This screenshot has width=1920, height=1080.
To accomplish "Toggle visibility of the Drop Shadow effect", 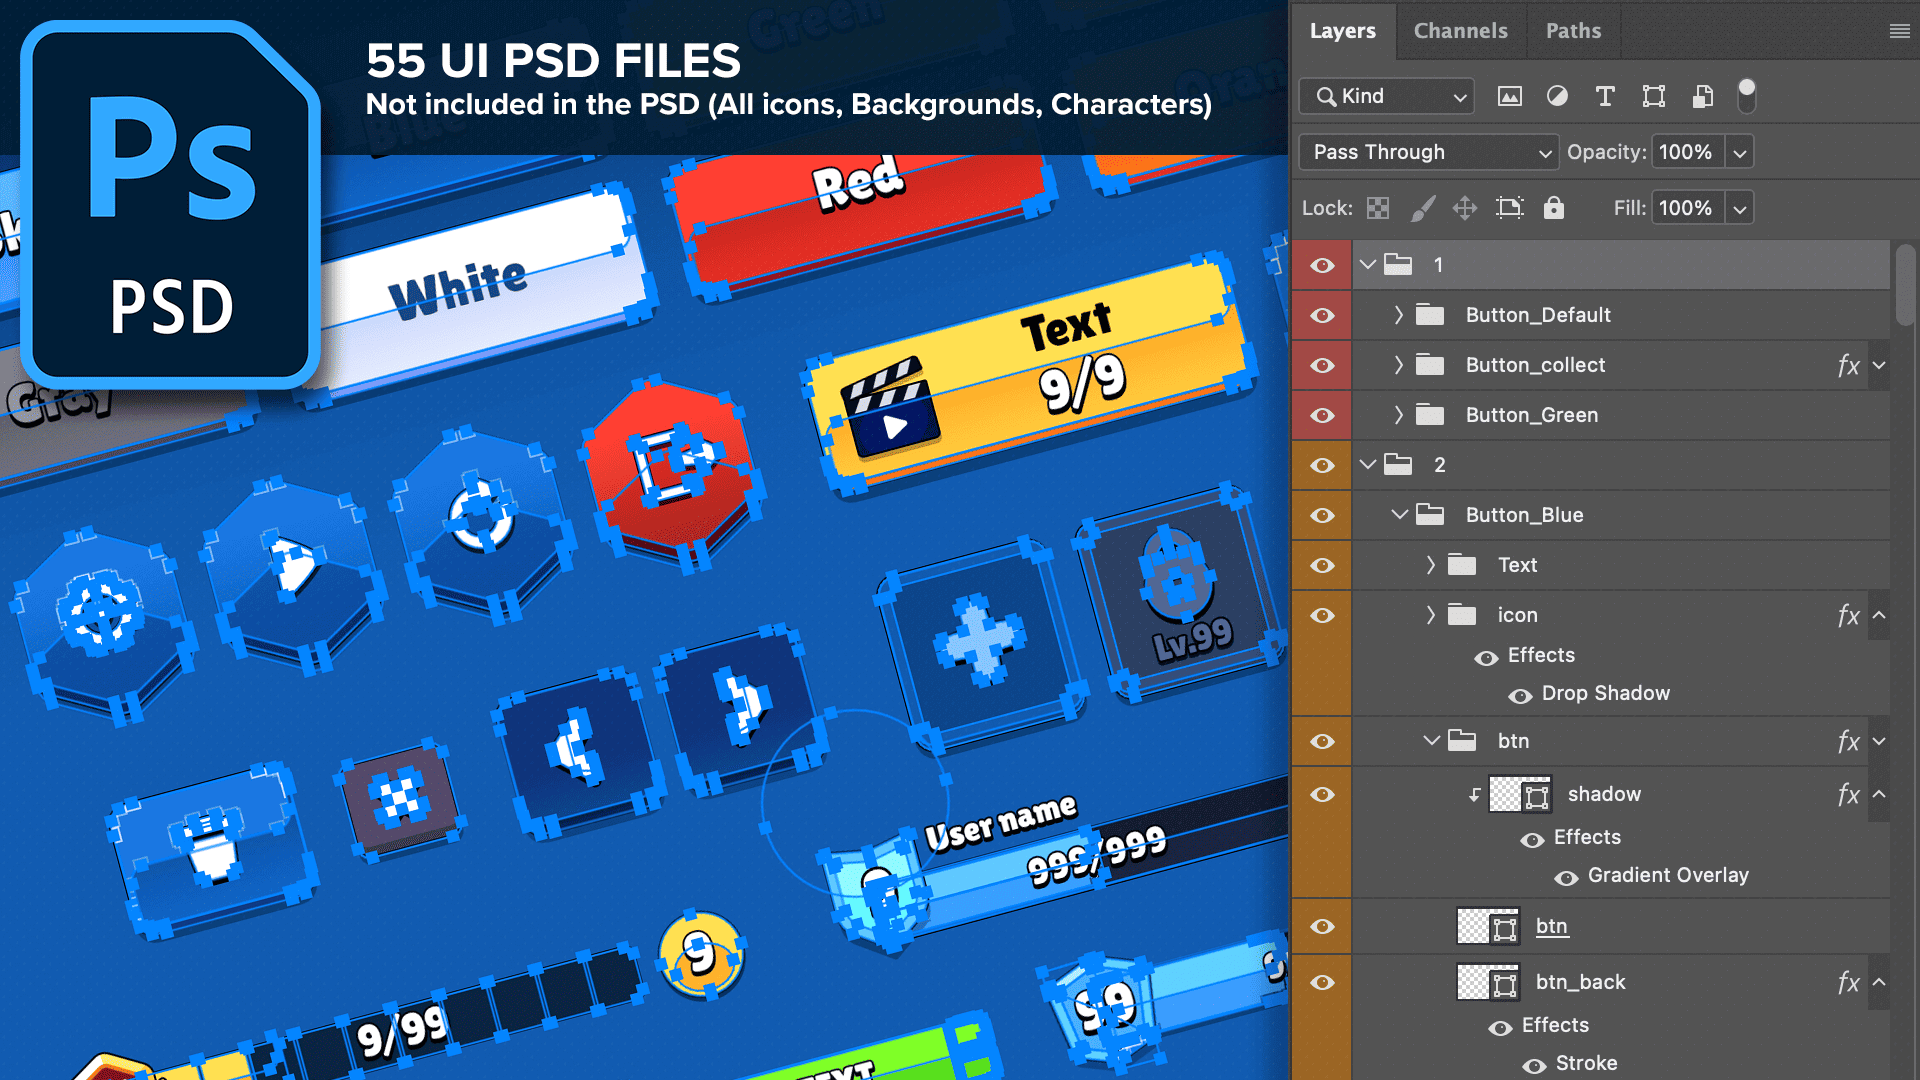I will pyautogui.click(x=1520, y=695).
